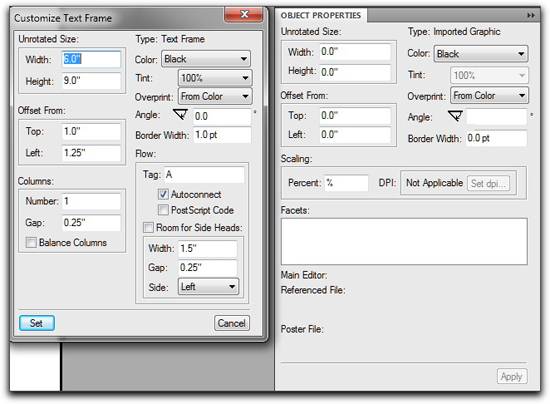Check the Room for Side Heads option
Screen dimensions: 550x404
148,228
